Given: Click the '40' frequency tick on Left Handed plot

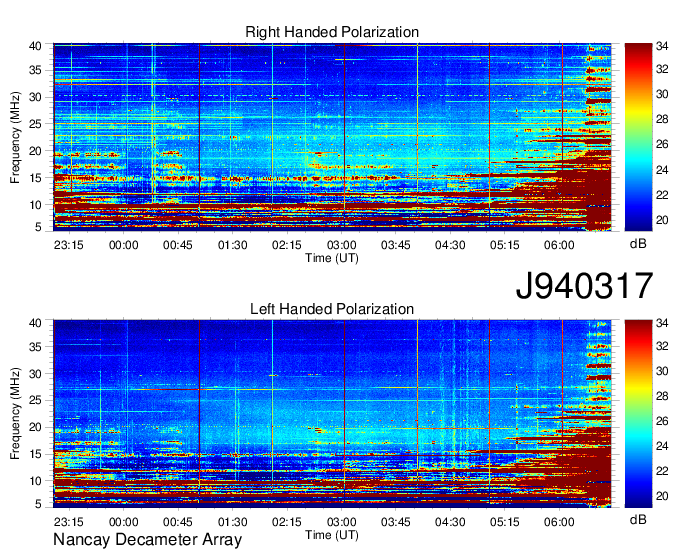Looking at the screenshot, I should click(x=36, y=323).
